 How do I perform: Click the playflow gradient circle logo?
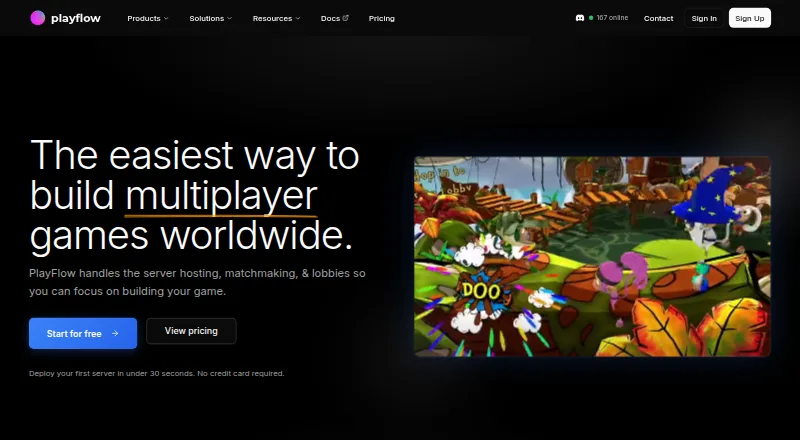[x=38, y=18]
